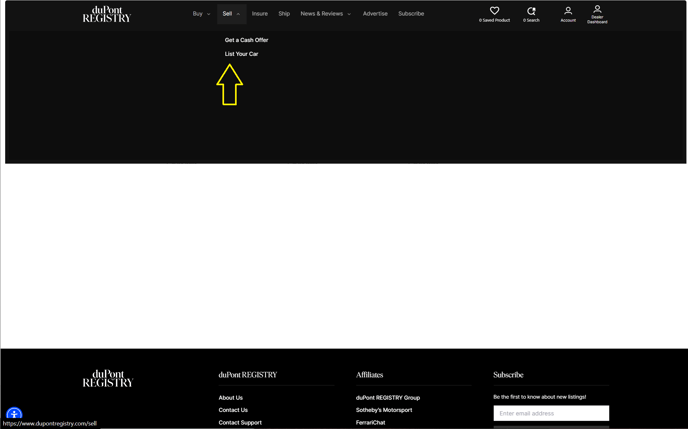Visit duPont REGISTRY Group affiliate link
Screen dimensions: 688x429
tap(388, 398)
